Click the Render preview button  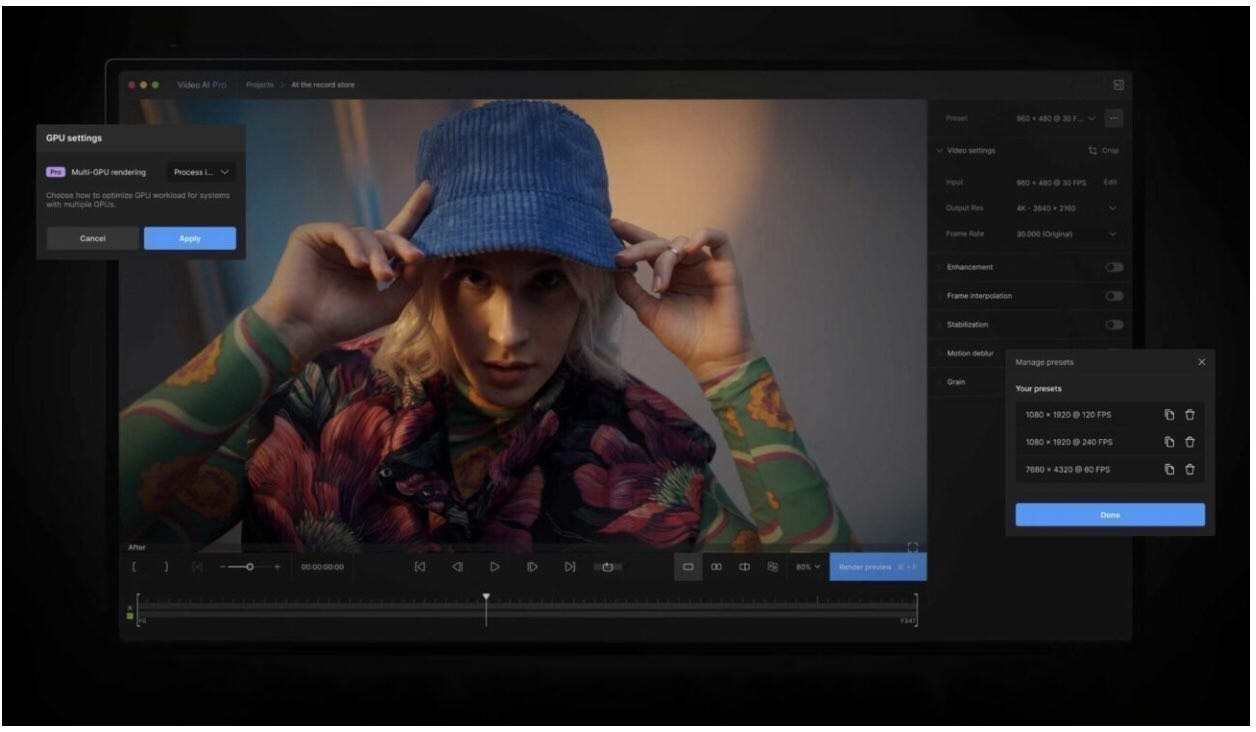[x=877, y=567]
